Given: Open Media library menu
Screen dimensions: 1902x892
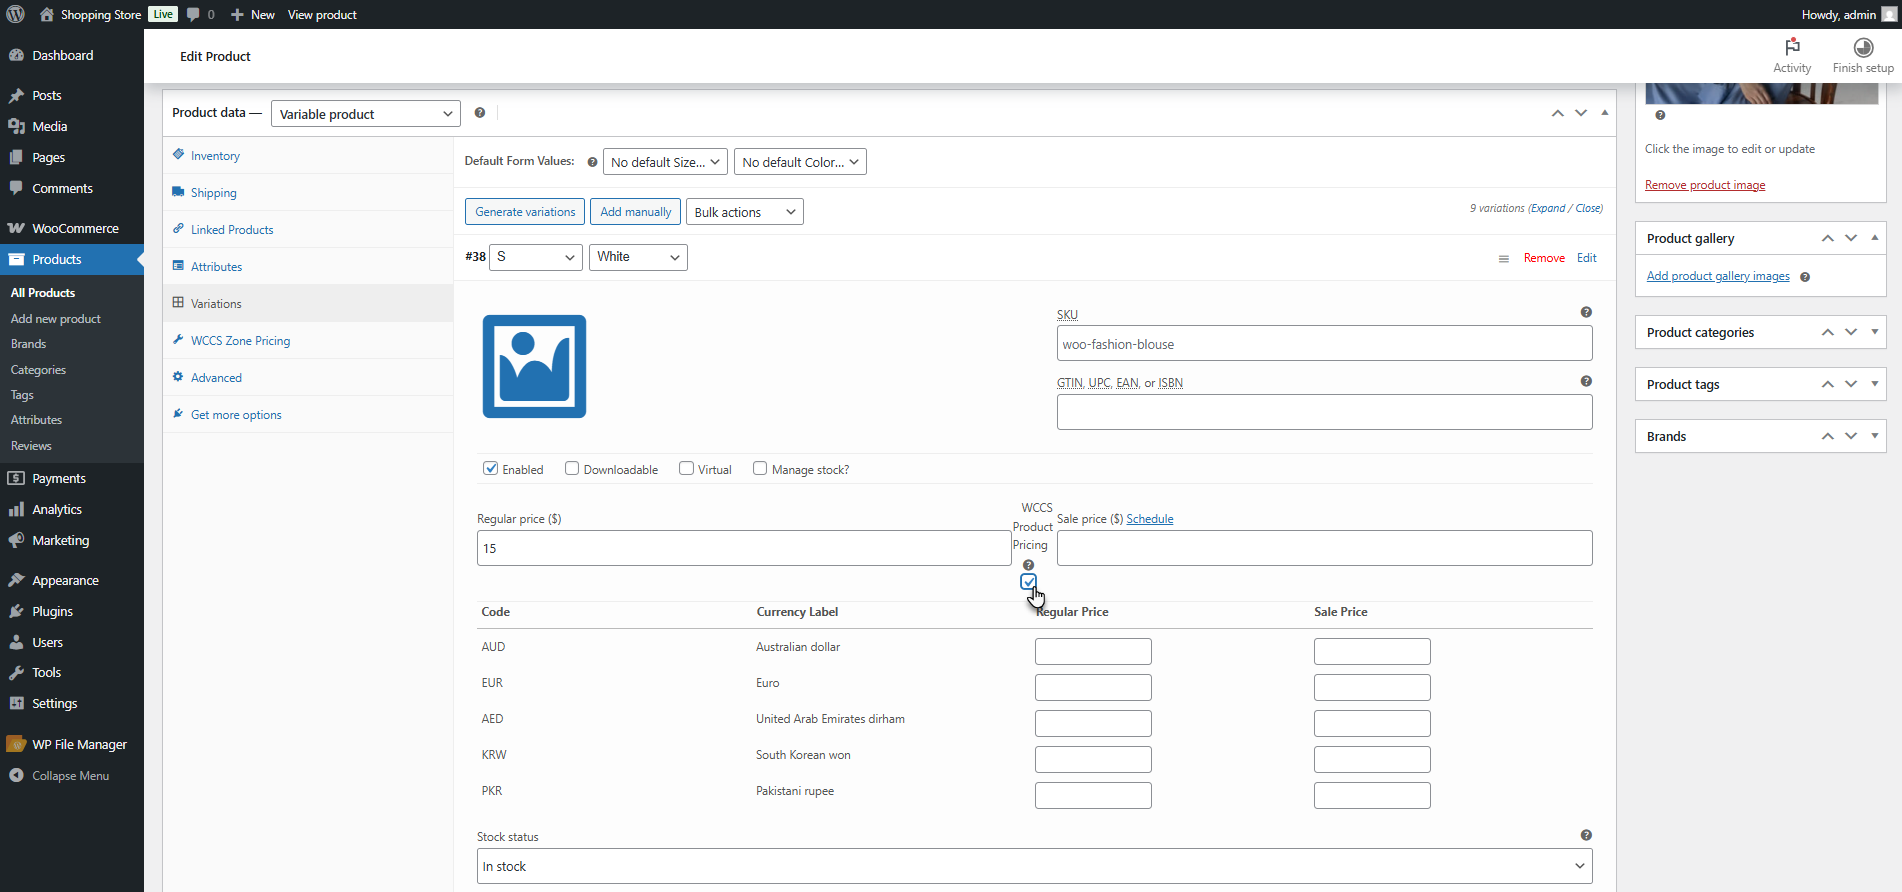Looking at the screenshot, I should (x=72, y=127).
